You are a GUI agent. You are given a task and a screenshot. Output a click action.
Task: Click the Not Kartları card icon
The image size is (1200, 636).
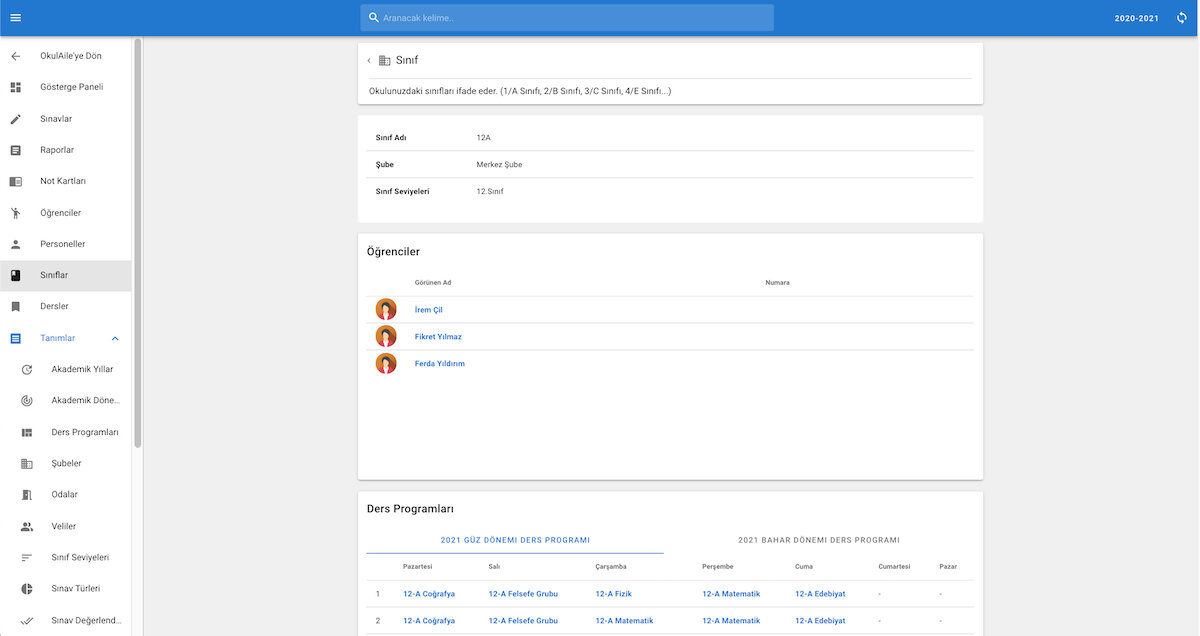(15, 181)
